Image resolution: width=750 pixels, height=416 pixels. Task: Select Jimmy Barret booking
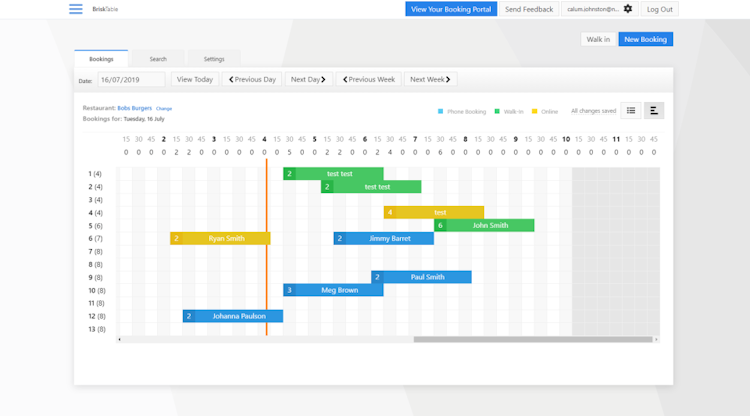coord(384,238)
